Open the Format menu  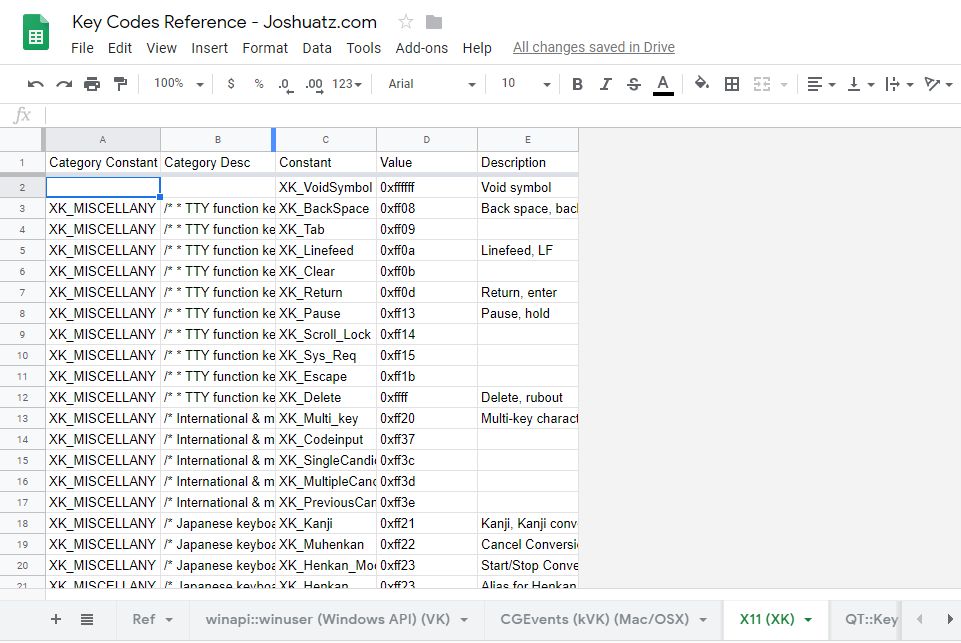(x=265, y=48)
